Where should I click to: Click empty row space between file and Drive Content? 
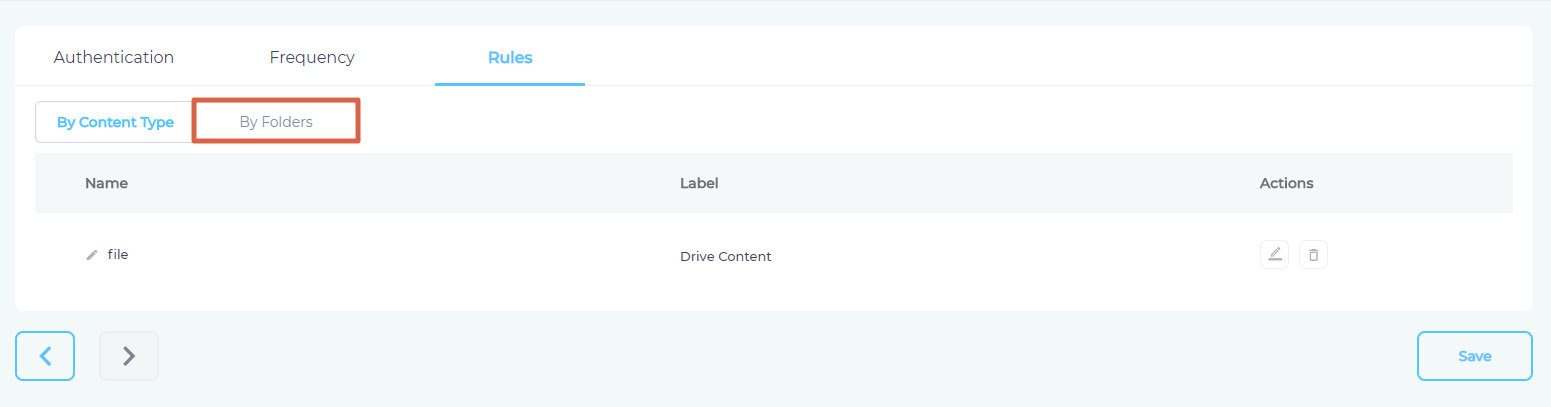400,255
